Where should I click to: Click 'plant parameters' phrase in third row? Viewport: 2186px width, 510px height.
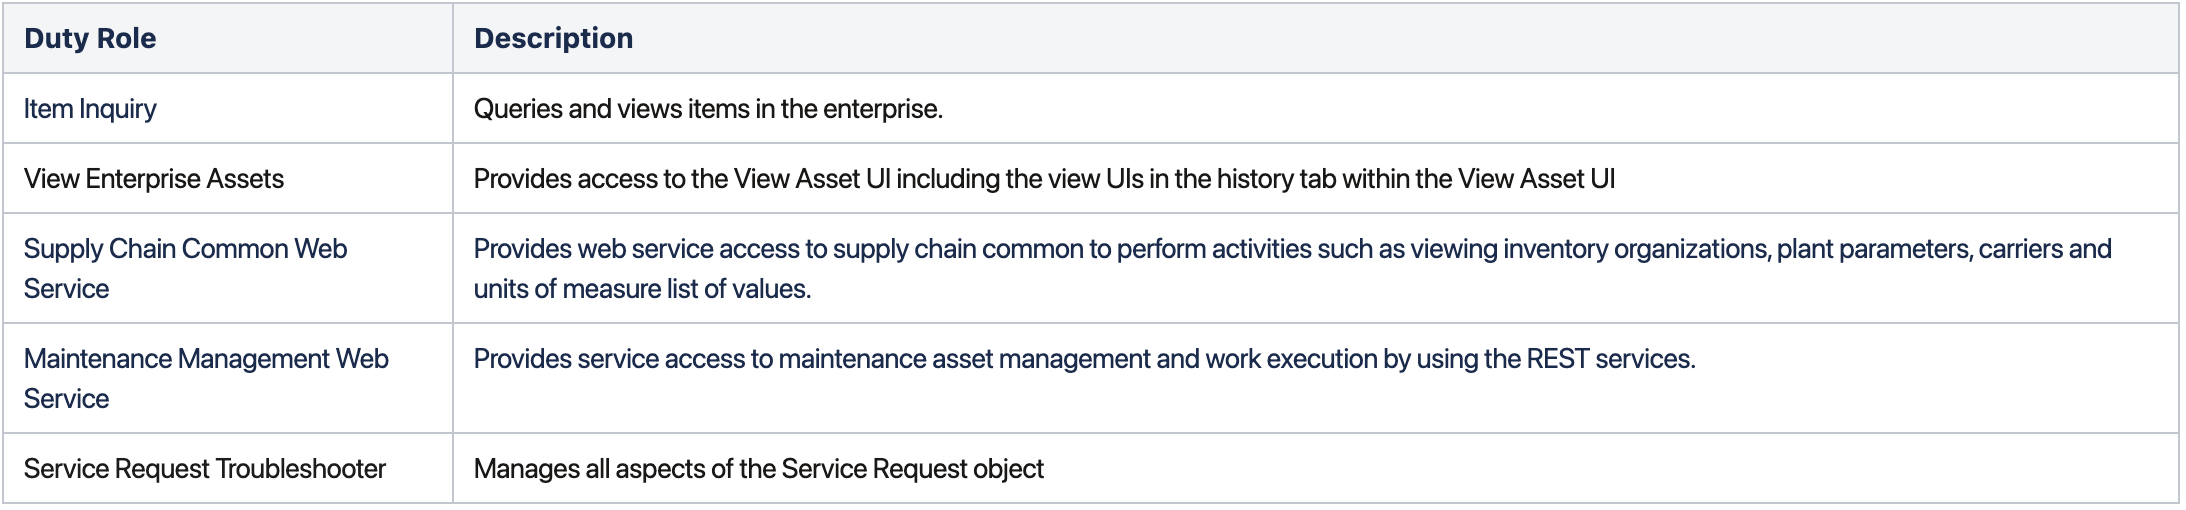(x=1872, y=248)
